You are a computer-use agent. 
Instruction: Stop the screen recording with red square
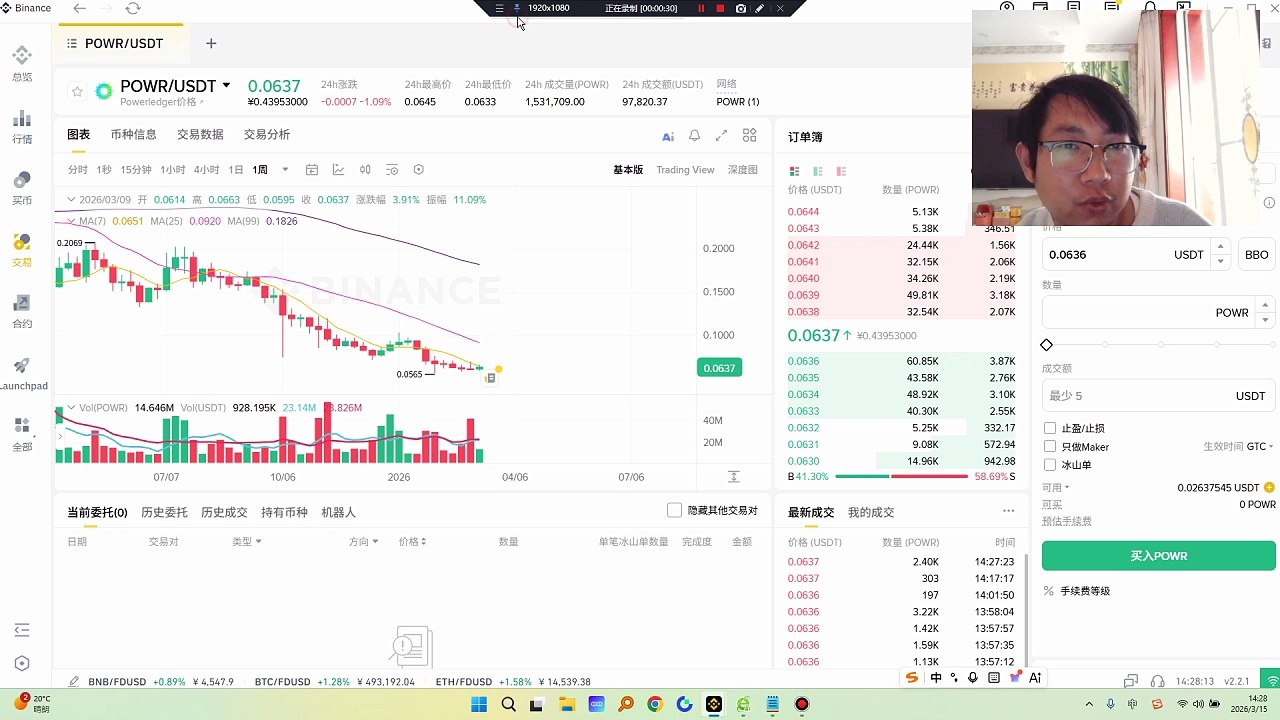720,8
